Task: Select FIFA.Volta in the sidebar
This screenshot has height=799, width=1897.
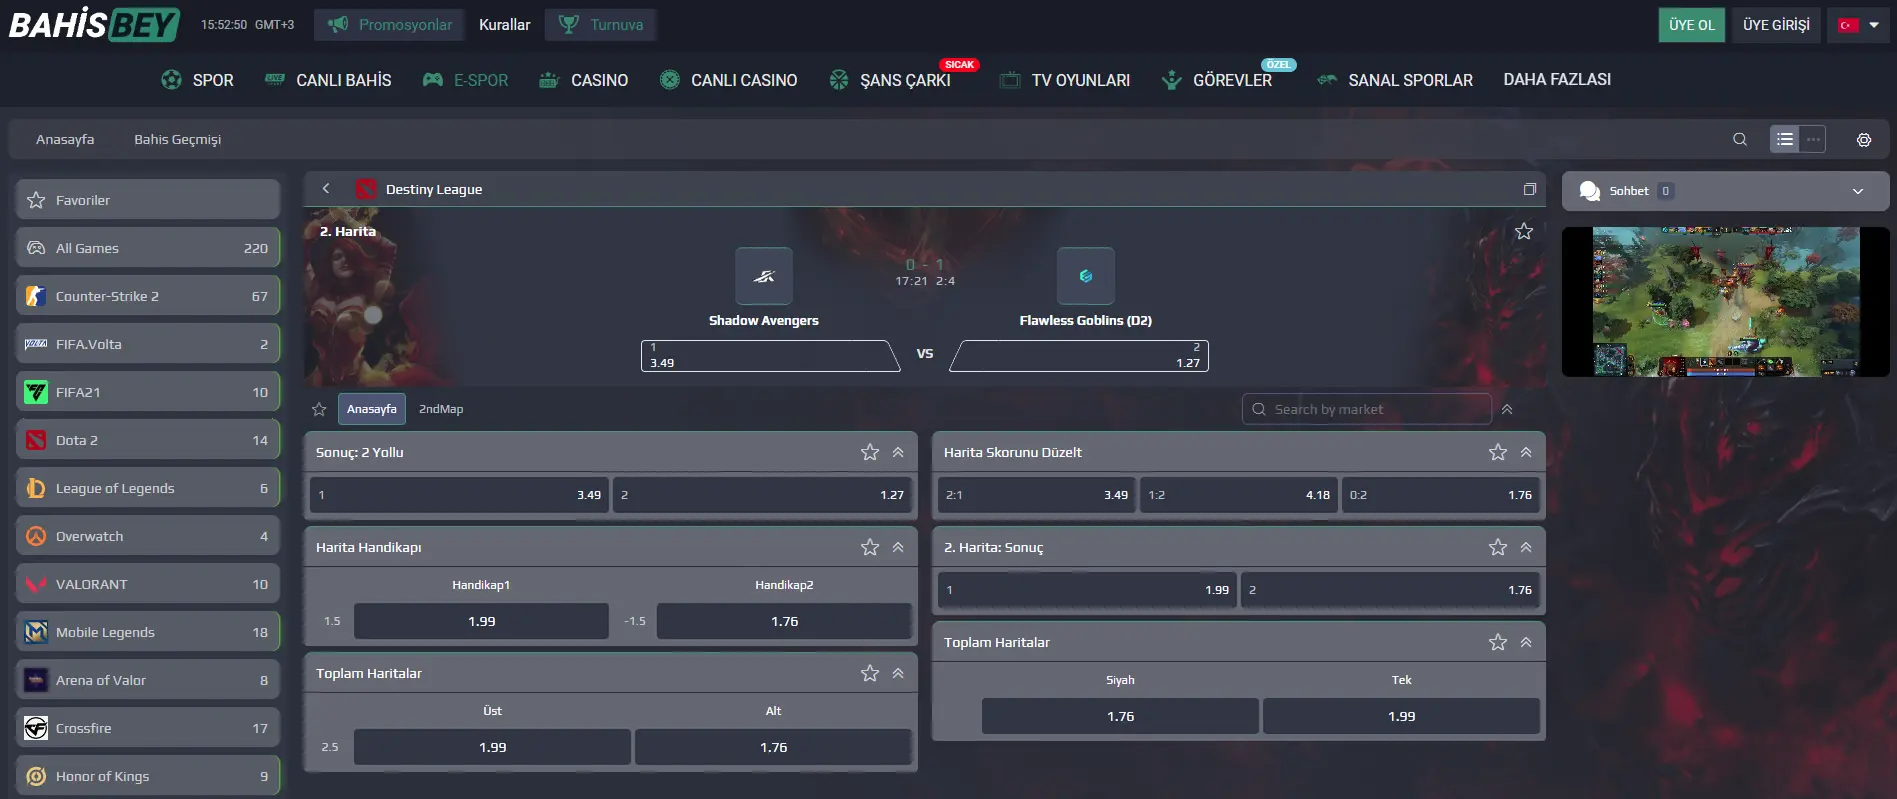Action: [148, 344]
